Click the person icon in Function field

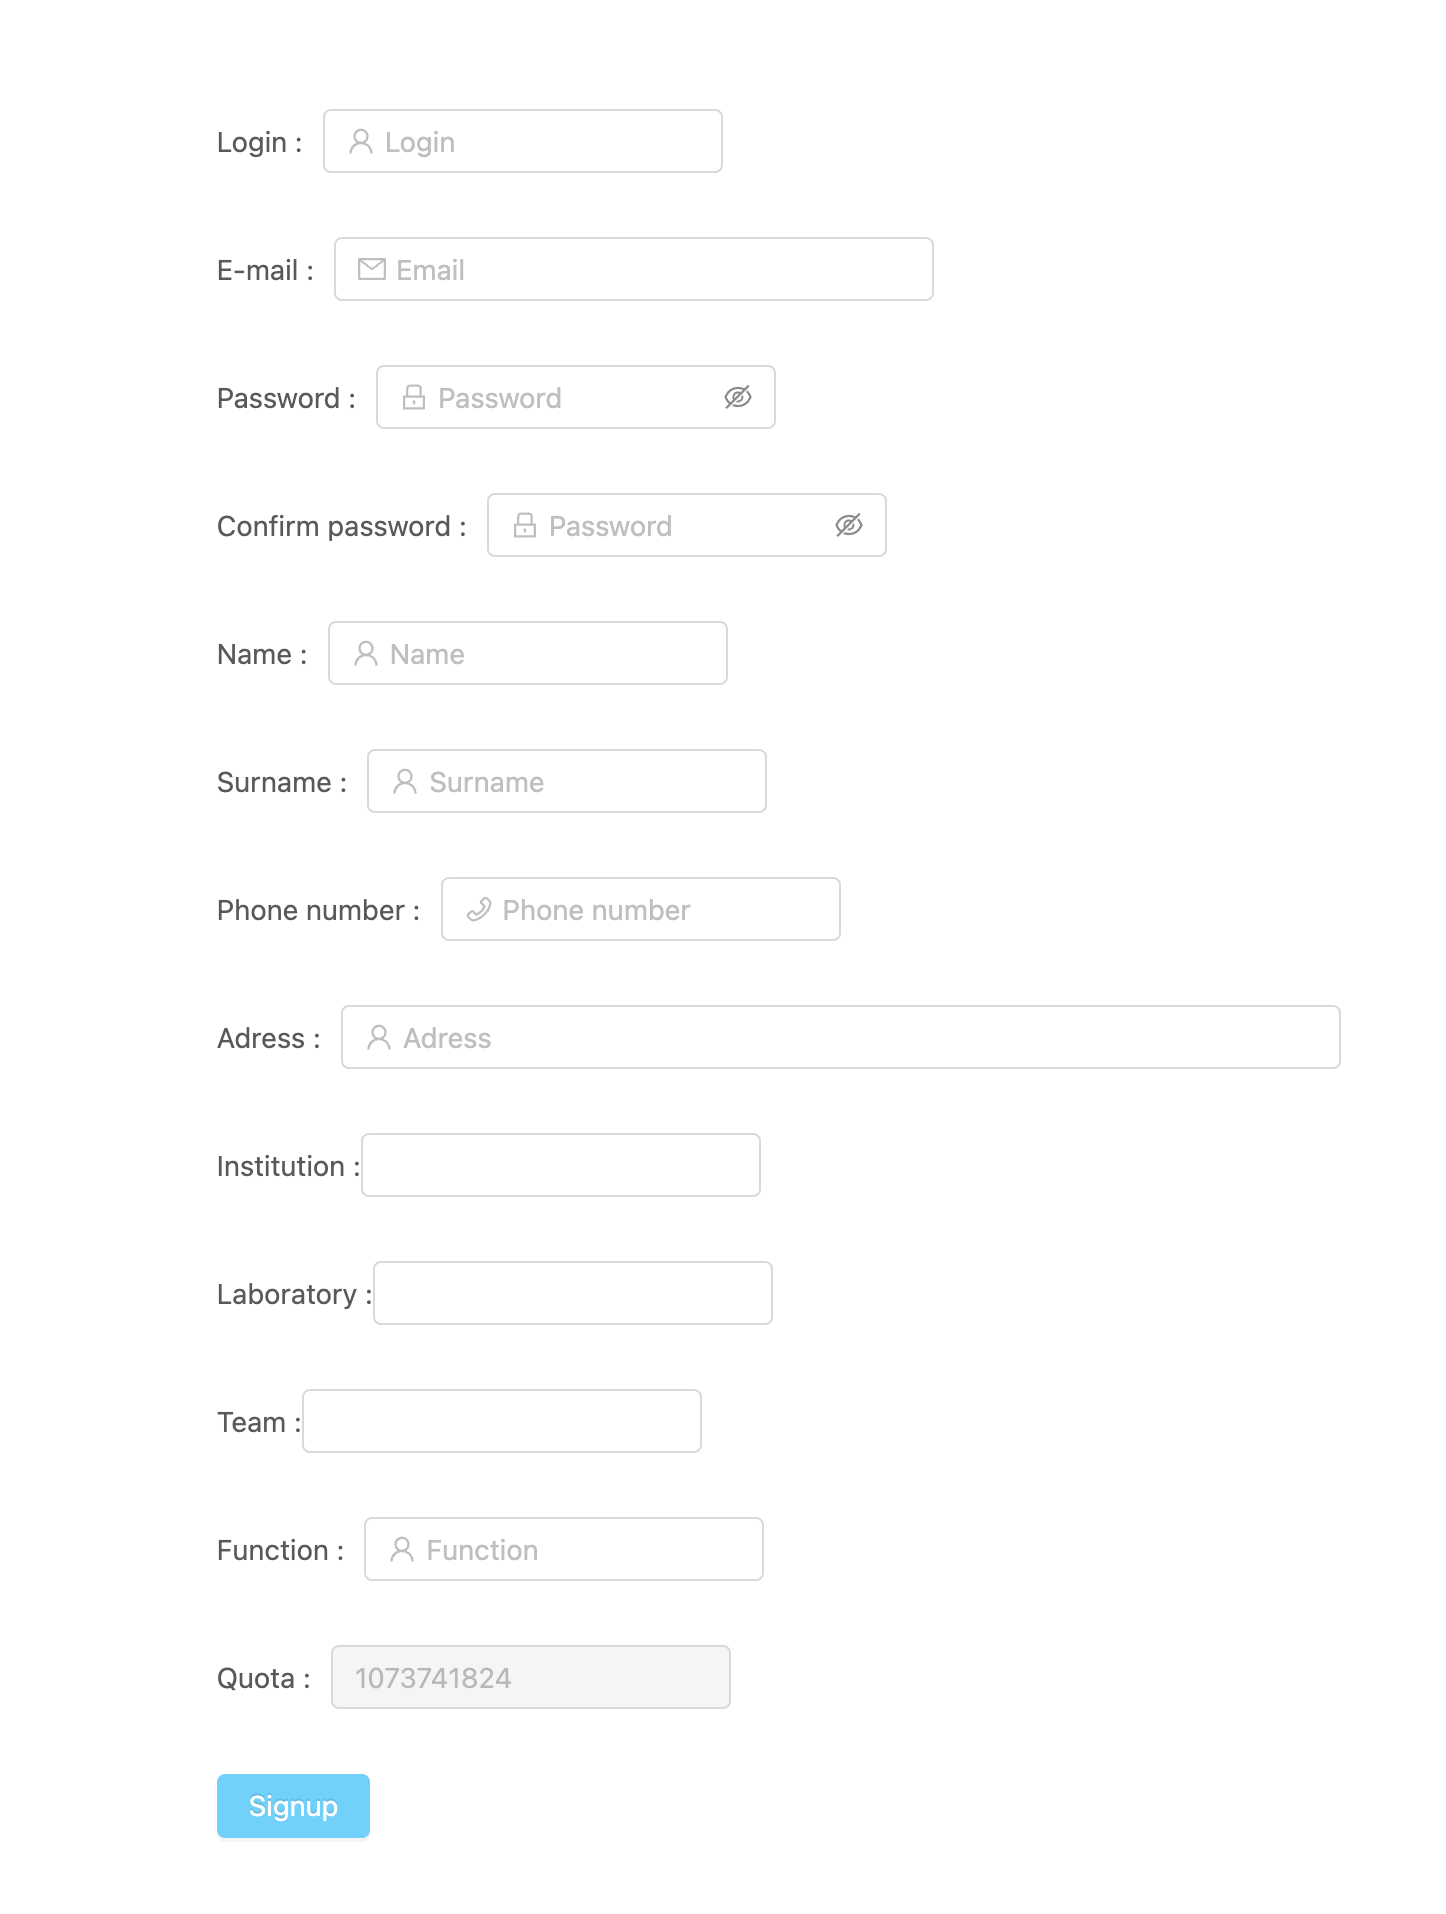[402, 1549]
